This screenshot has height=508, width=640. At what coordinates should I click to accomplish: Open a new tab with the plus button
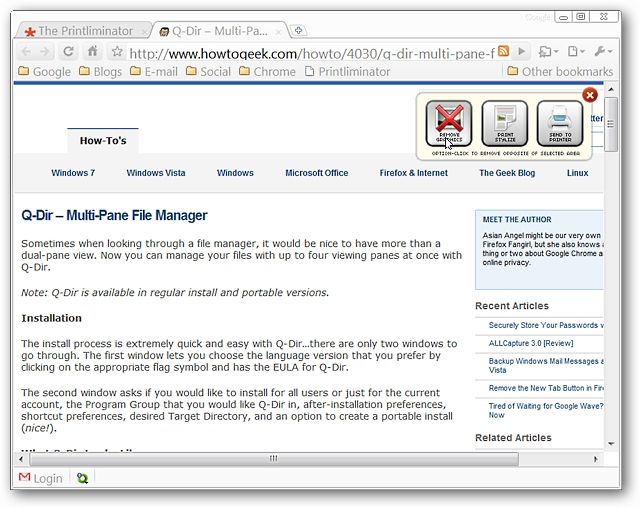[x=298, y=31]
